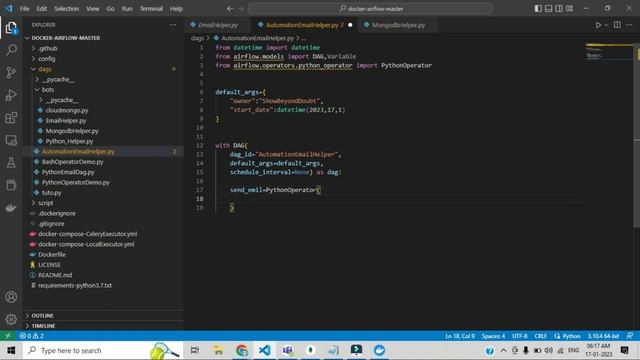Open the Help menu
The width and height of the screenshot is (640, 360).
pyautogui.click(x=176, y=9)
